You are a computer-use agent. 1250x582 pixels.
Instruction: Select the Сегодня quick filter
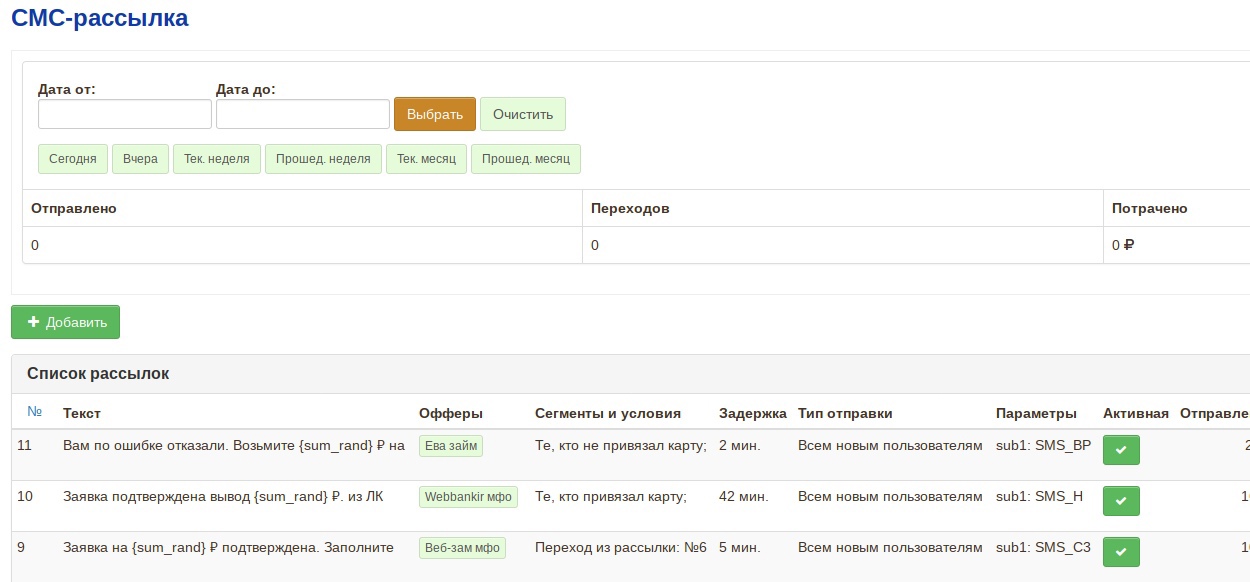[73, 159]
